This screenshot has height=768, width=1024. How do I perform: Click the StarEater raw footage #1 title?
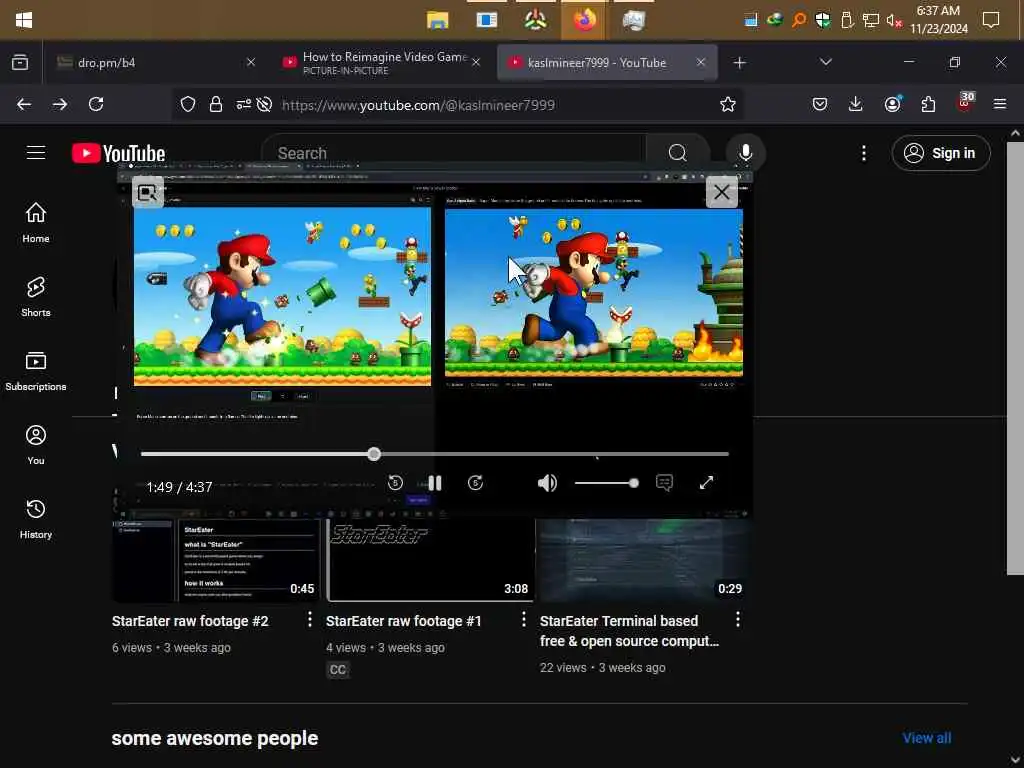click(404, 621)
